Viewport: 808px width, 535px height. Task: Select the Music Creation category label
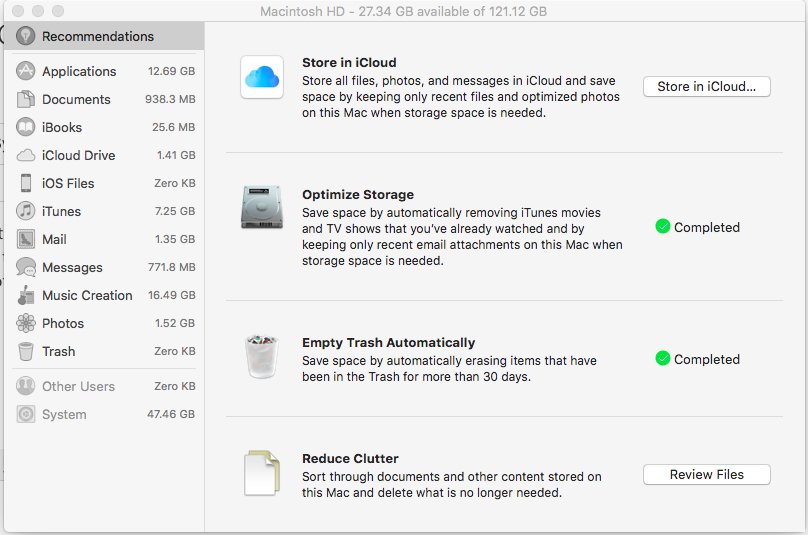pos(87,295)
